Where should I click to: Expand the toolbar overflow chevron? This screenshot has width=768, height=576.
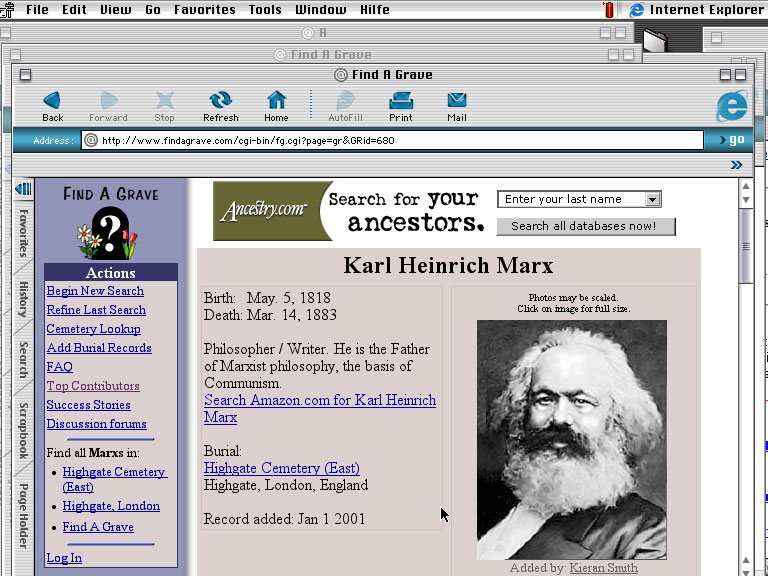[737, 165]
